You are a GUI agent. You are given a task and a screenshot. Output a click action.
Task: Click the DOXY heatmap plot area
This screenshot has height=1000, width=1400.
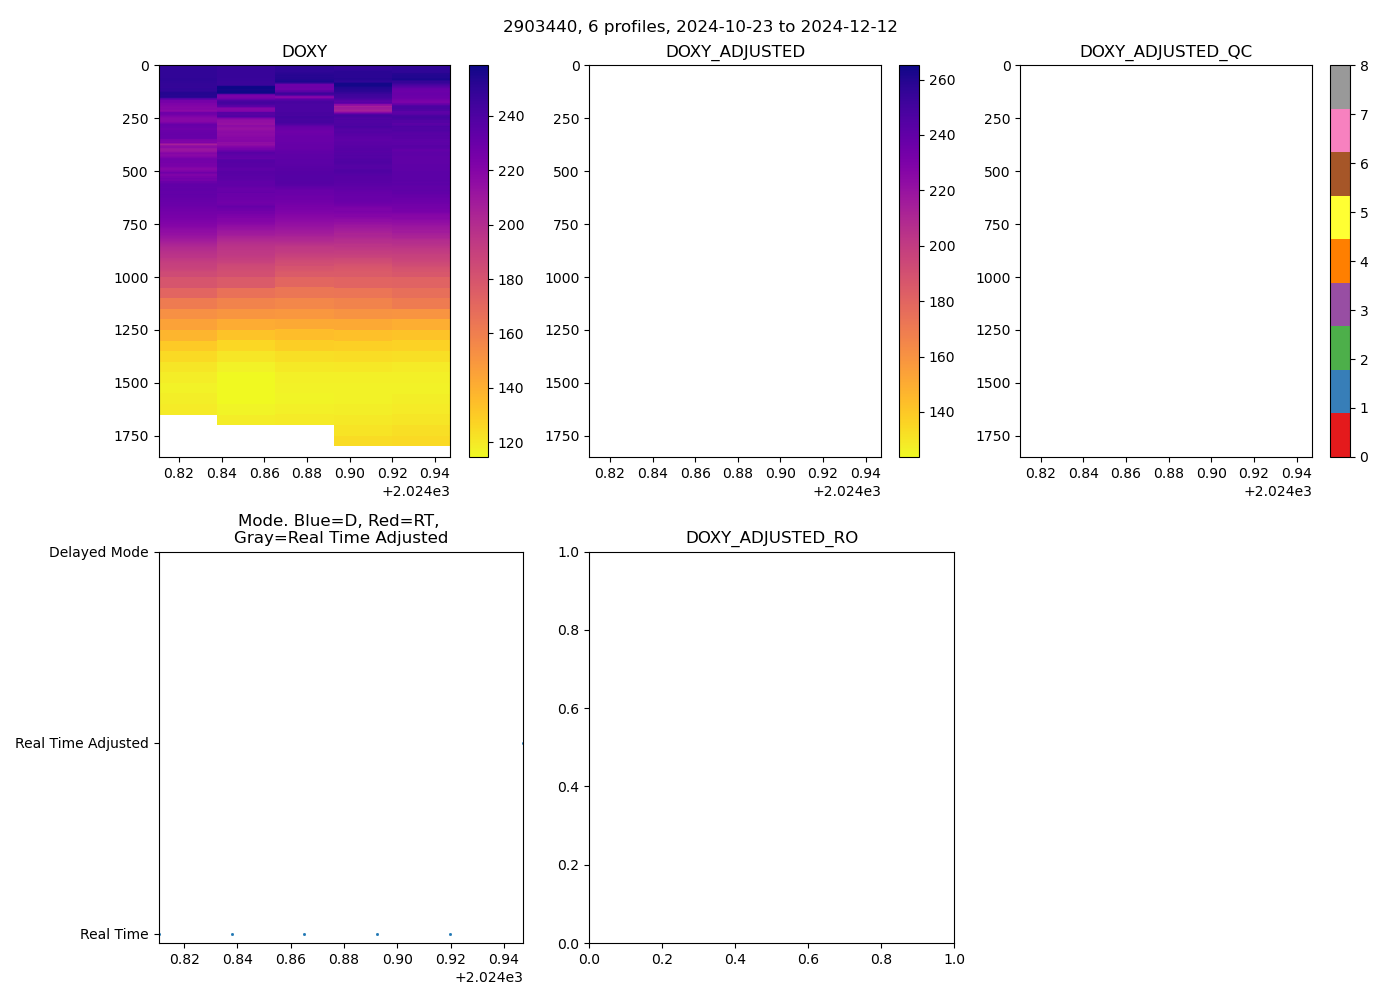304,261
